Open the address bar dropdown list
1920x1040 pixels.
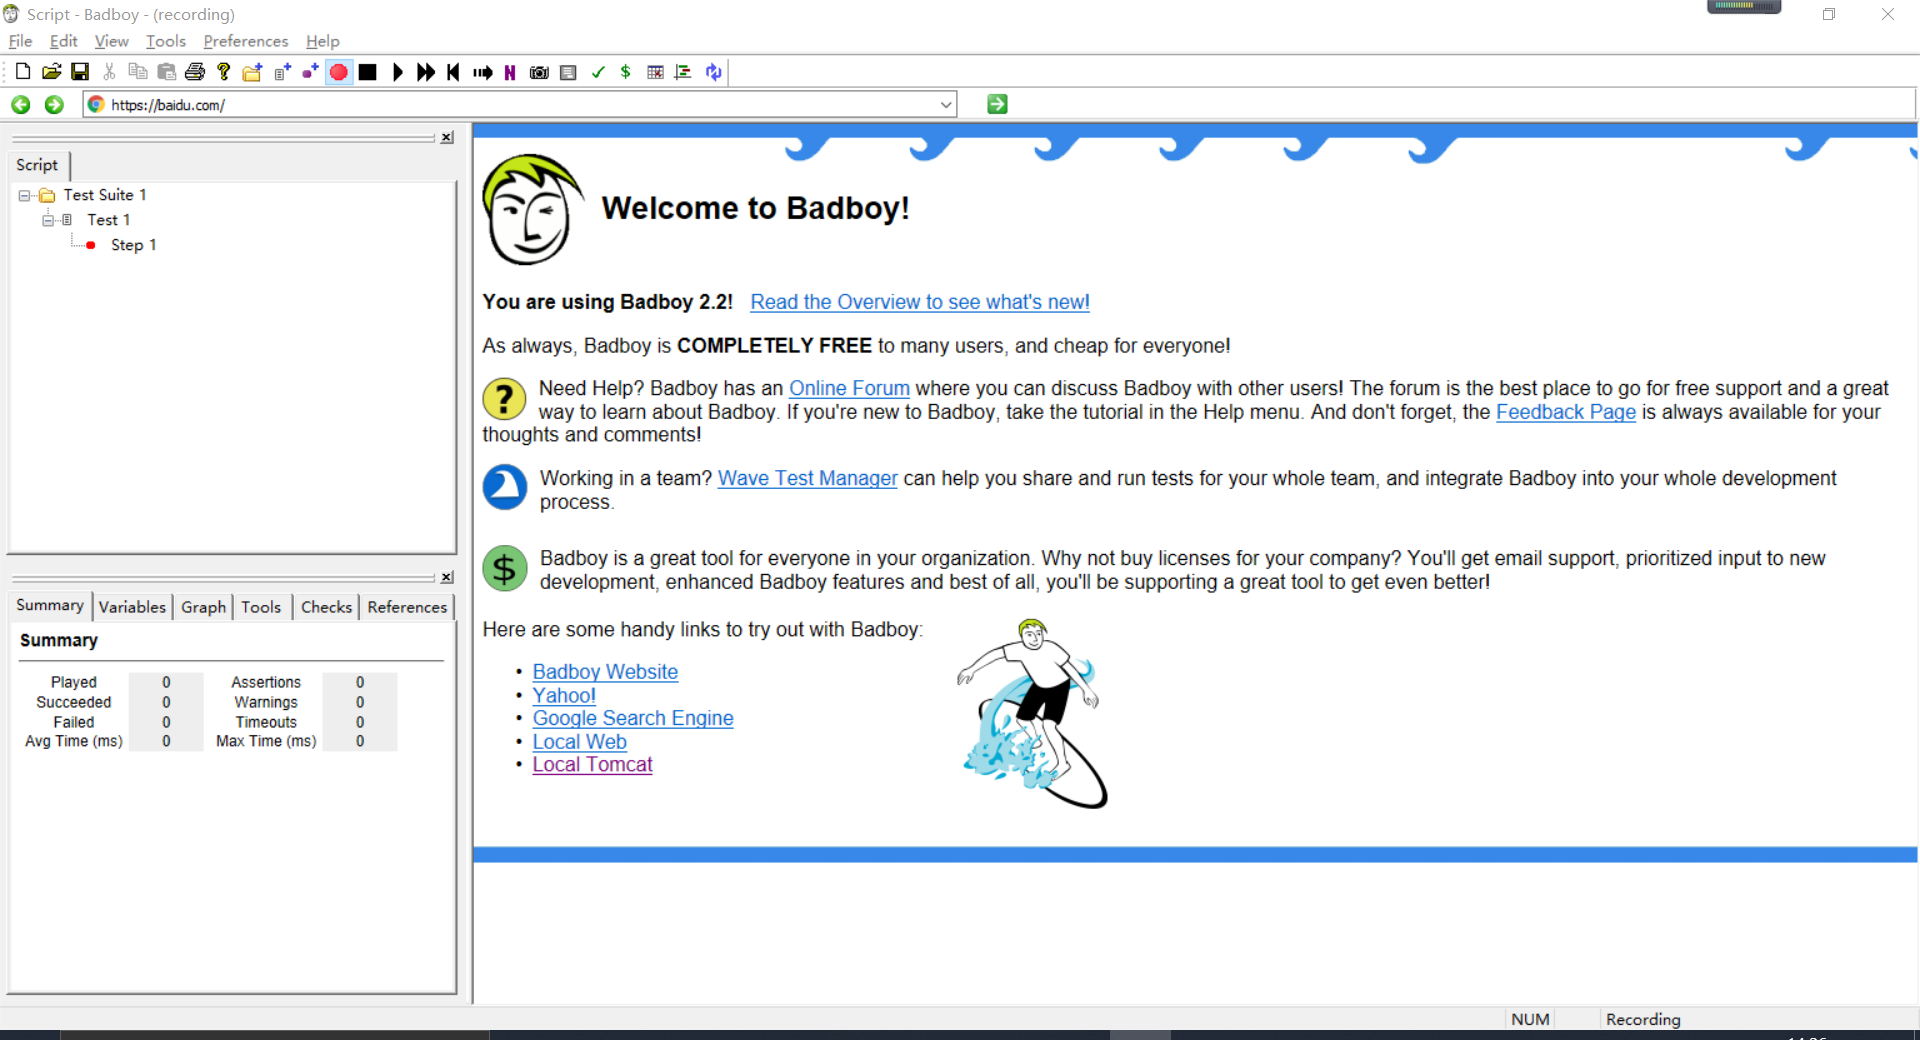tap(945, 104)
